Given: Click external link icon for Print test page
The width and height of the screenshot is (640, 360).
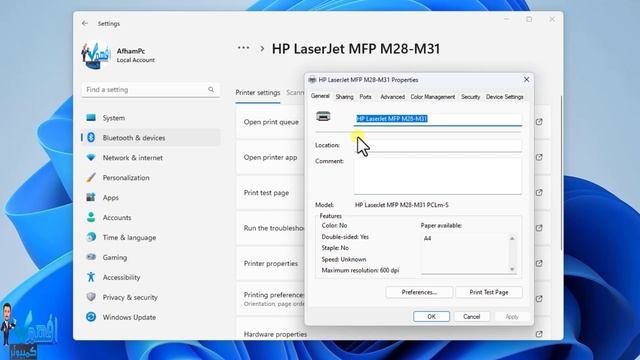Looking at the screenshot, I should (x=539, y=192).
